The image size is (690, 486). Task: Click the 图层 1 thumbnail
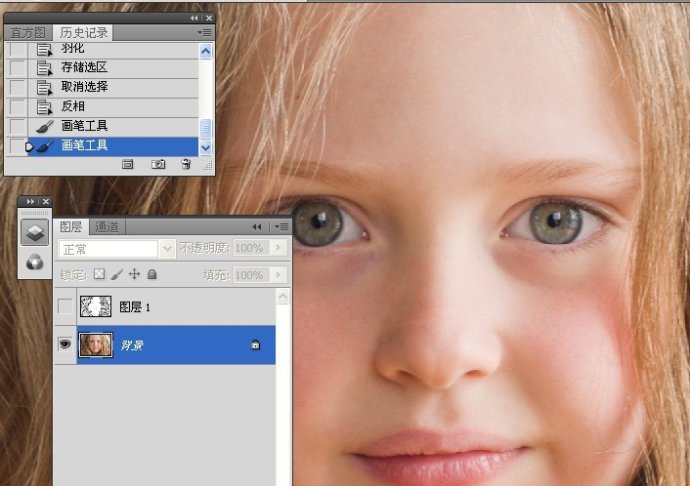[x=95, y=306]
